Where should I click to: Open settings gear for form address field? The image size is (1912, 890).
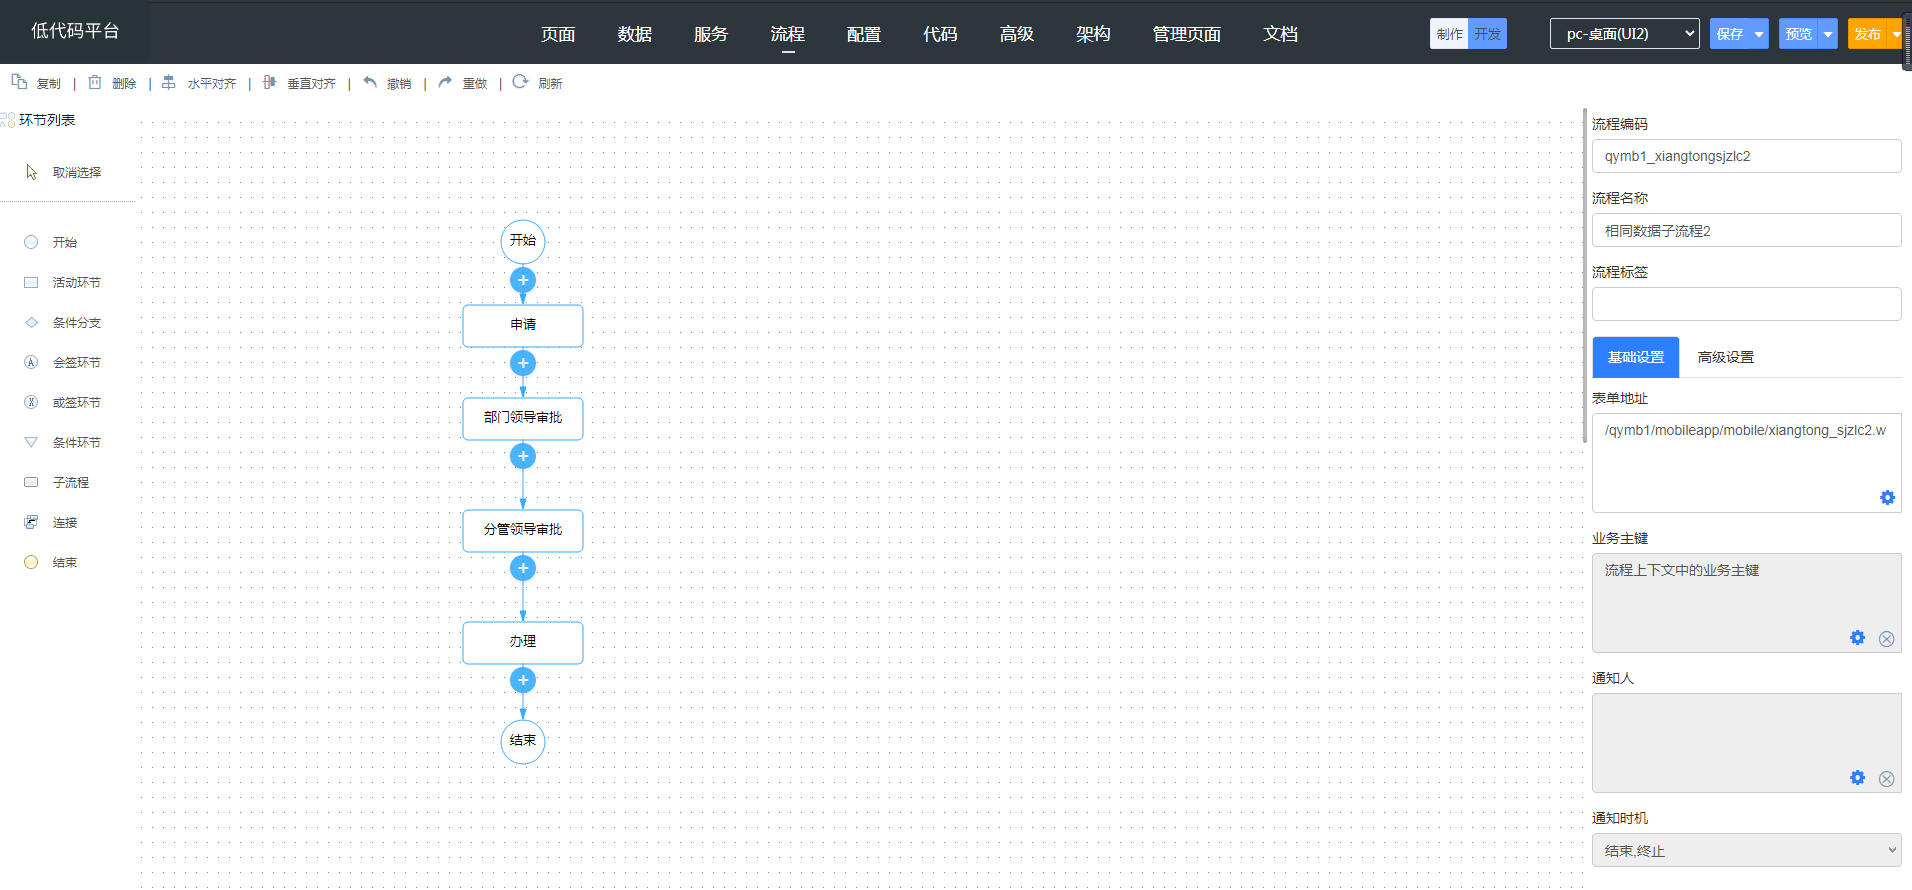(1887, 498)
